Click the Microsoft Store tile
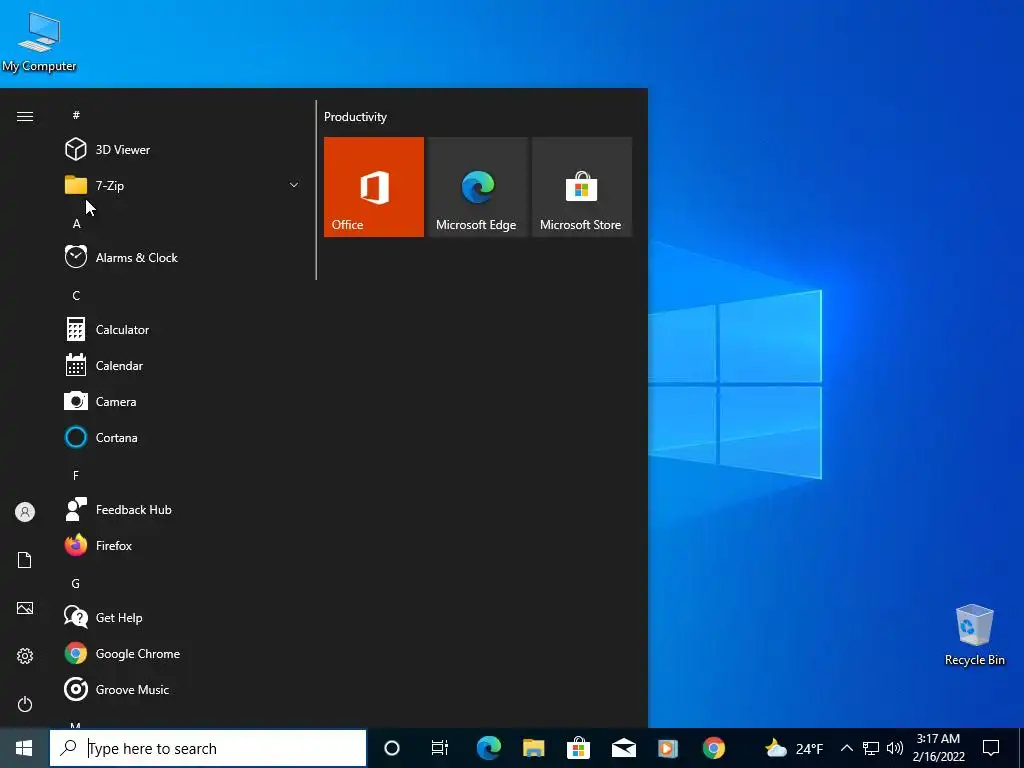The width and height of the screenshot is (1024, 768). [582, 187]
